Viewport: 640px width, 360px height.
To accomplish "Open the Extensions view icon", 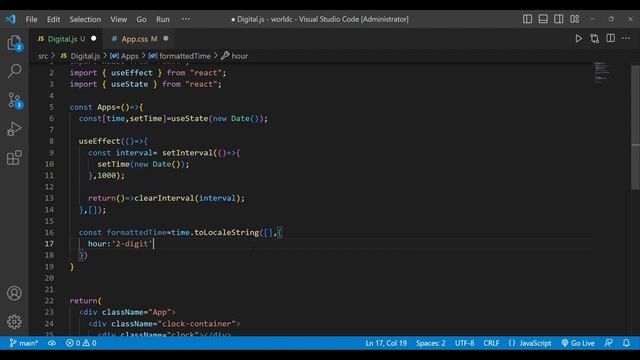I will (x=14, y=158).
